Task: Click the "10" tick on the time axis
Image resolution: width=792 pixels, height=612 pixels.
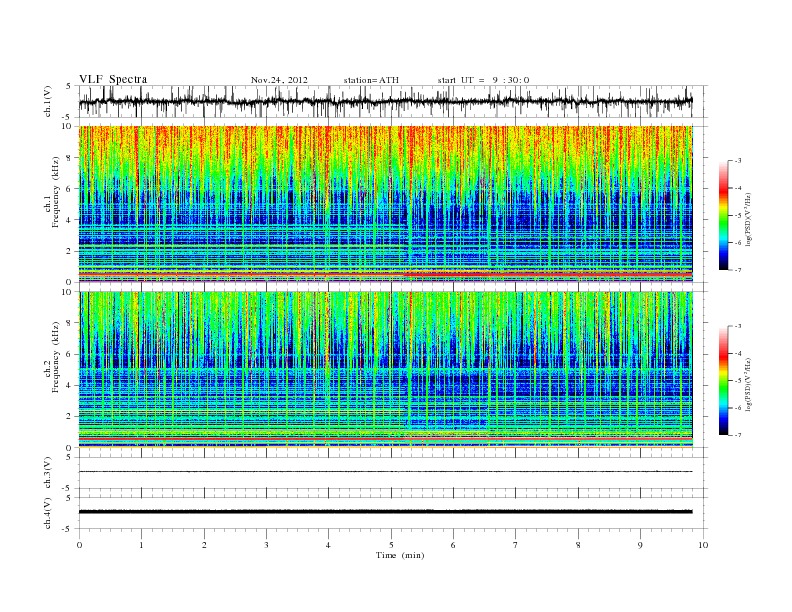Action: coord(703,545)
